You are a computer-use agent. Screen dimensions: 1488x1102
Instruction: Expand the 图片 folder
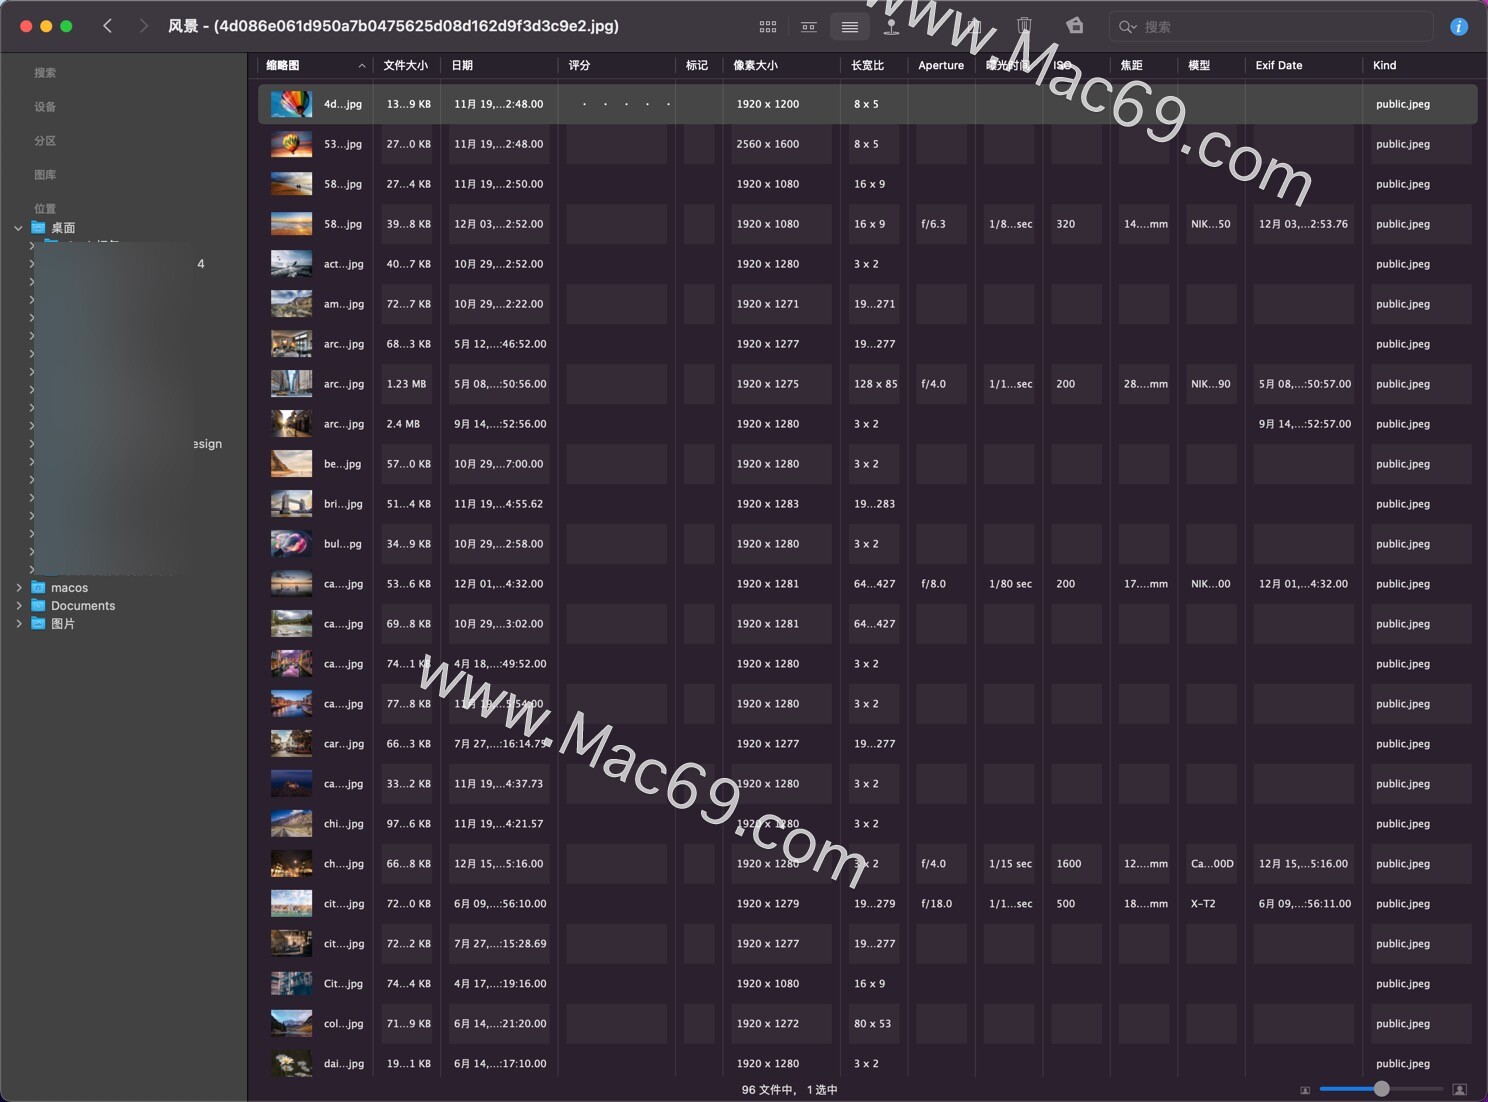(19, 624)
